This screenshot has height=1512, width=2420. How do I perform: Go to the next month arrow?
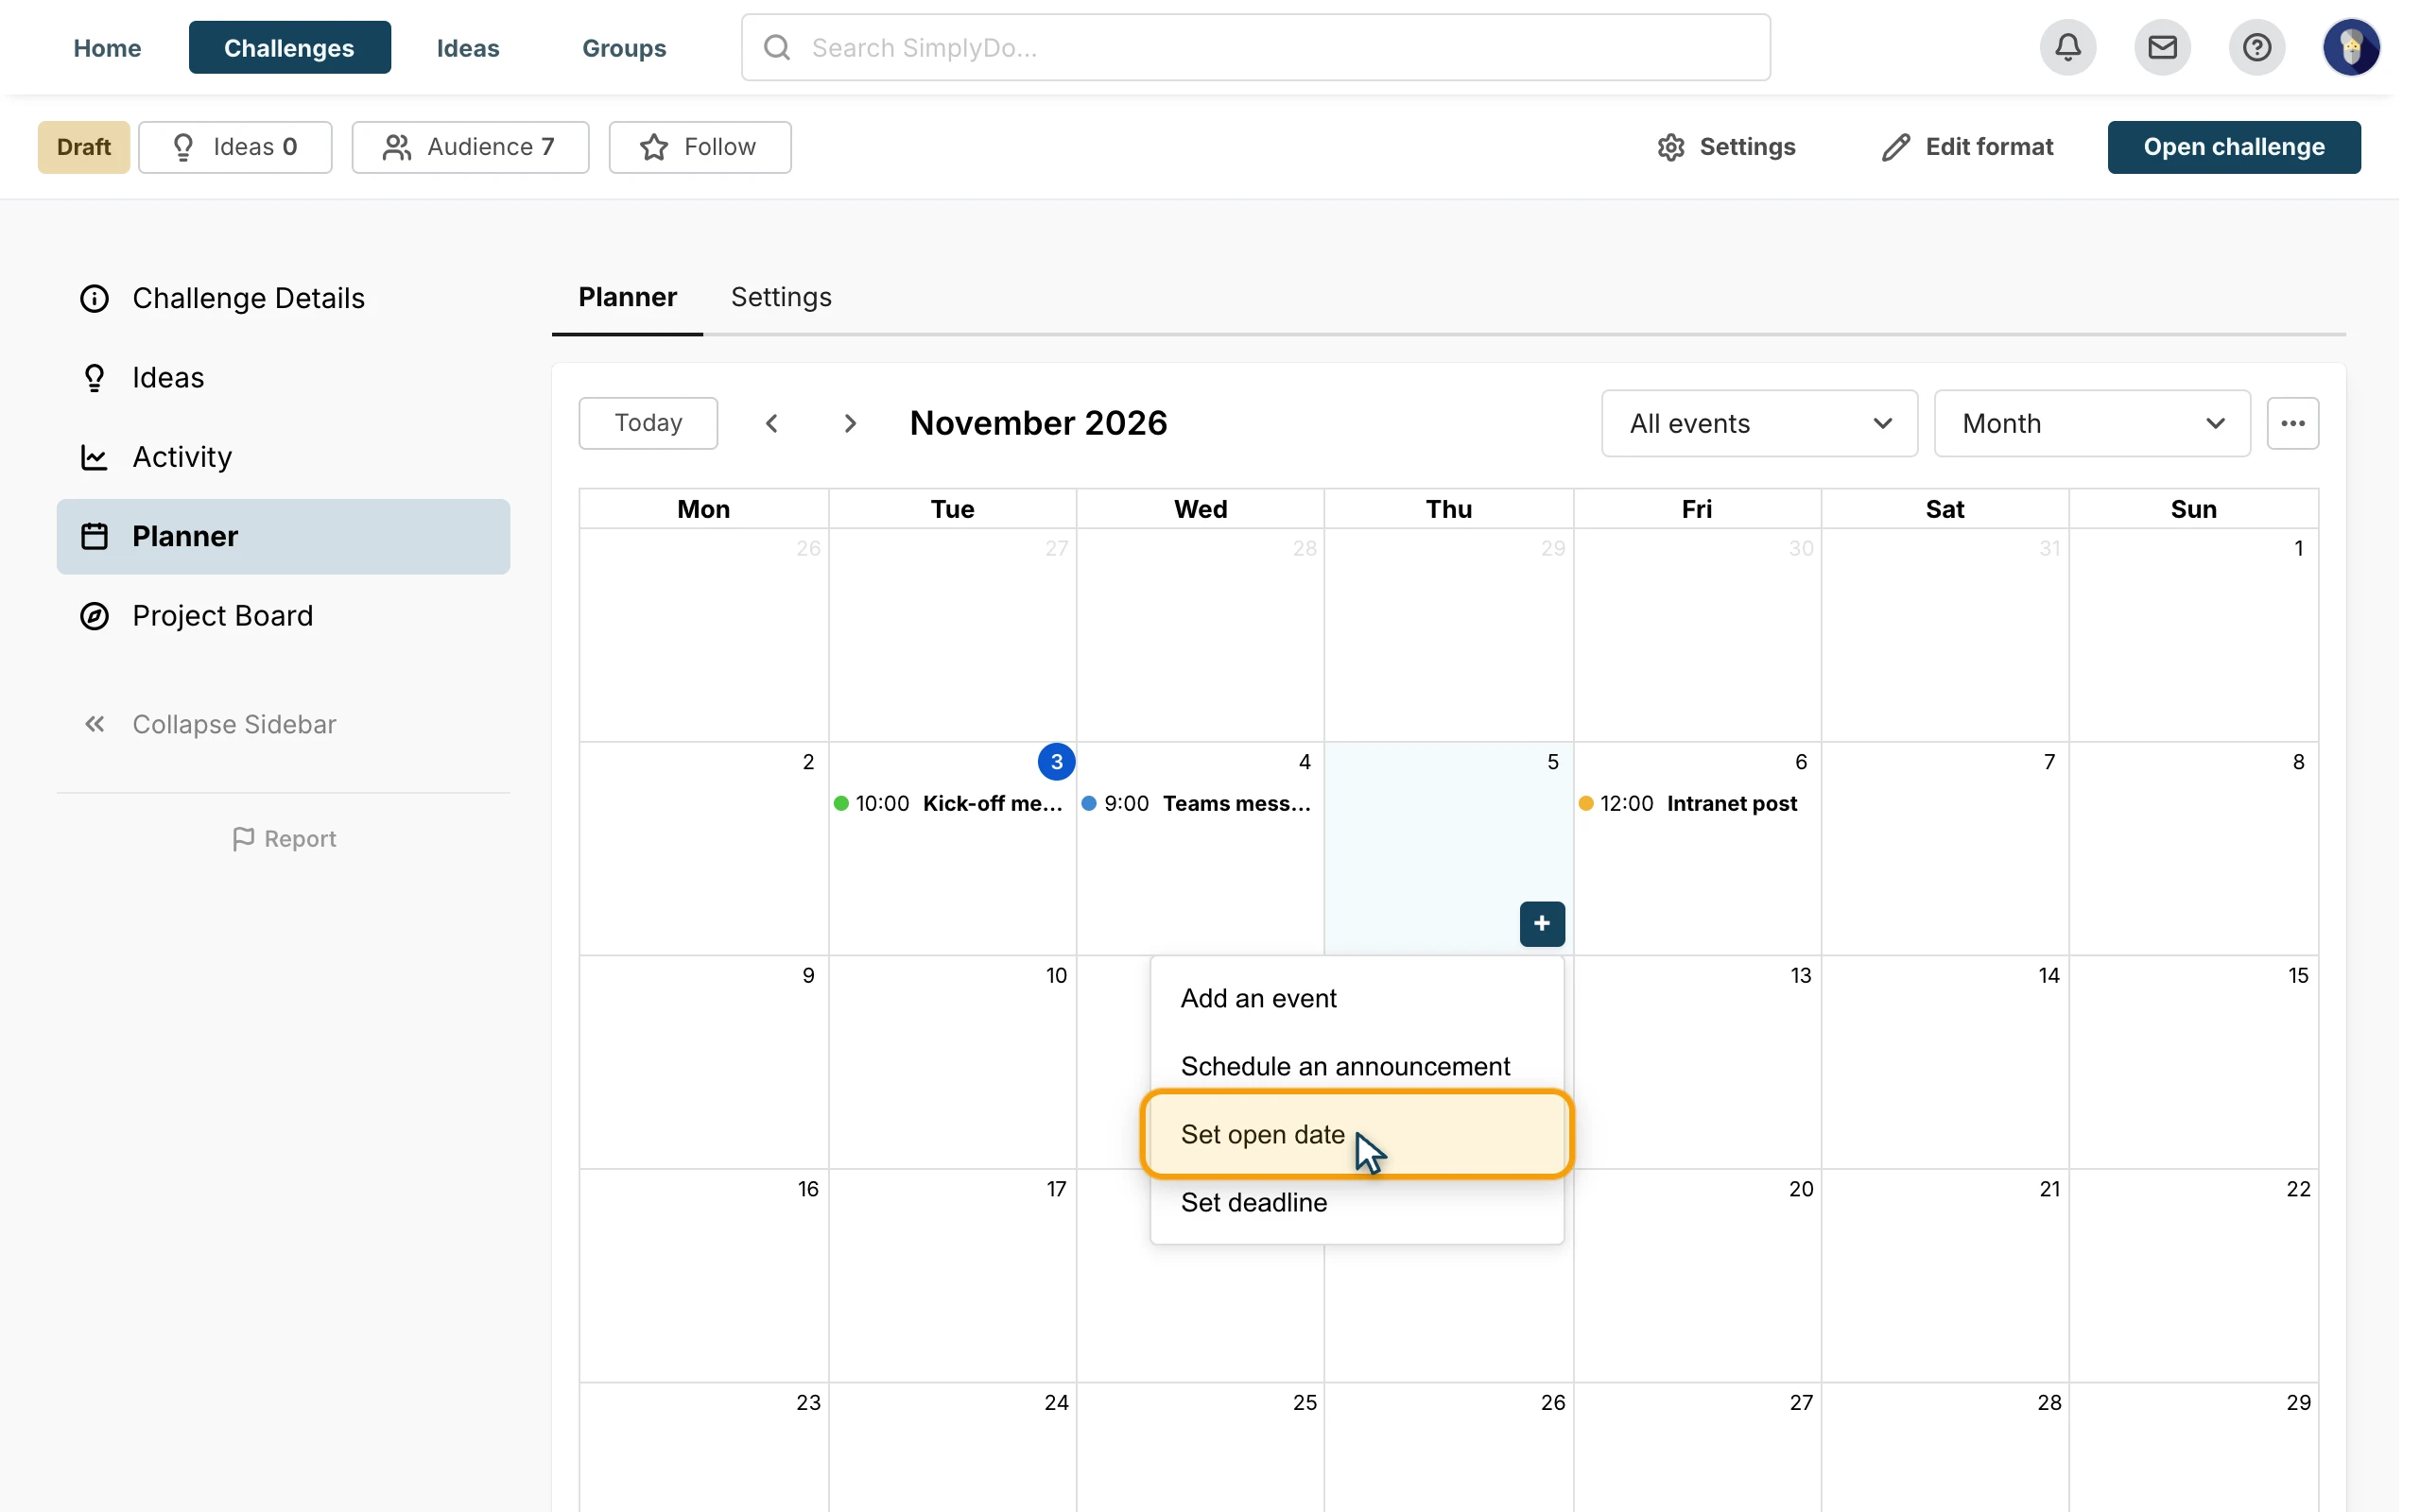click(850, 423)
